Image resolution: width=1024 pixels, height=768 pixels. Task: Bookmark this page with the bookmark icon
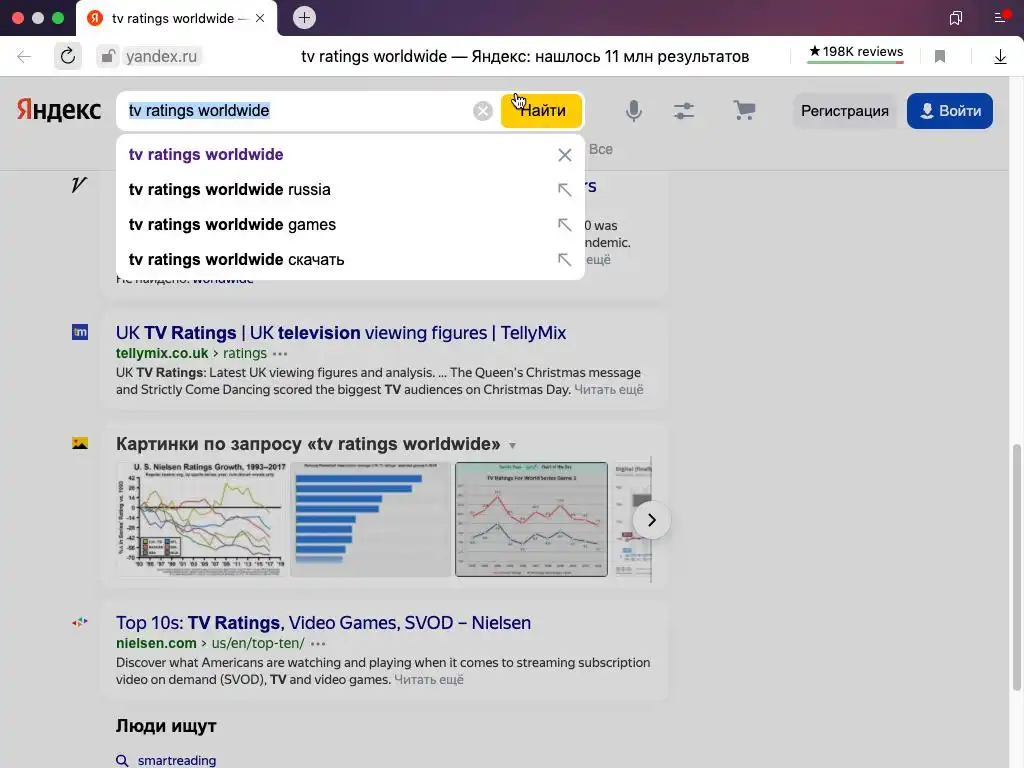[x=940, y=57]
